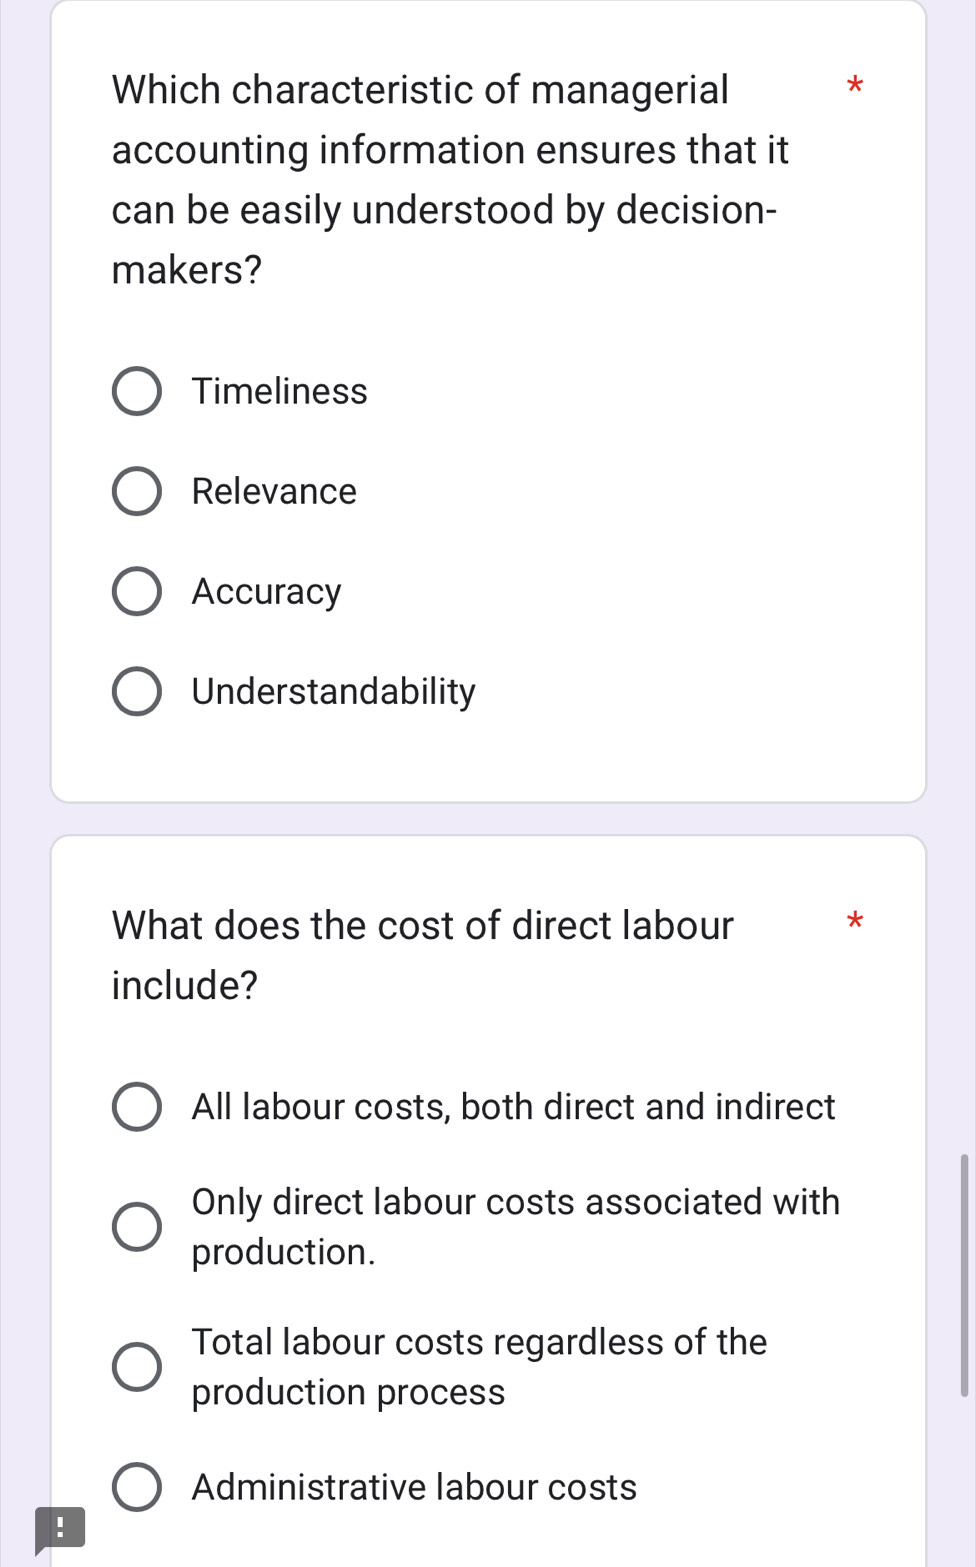
Task: Select the Timeliness radio button
Action: coord(137,391)
